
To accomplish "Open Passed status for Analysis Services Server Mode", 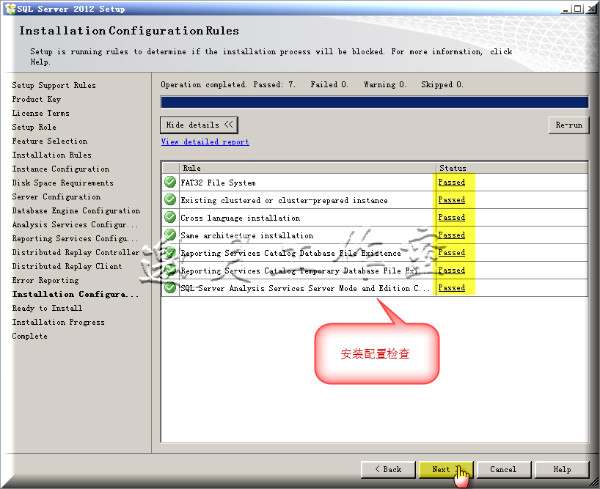I will pos(452,287).
